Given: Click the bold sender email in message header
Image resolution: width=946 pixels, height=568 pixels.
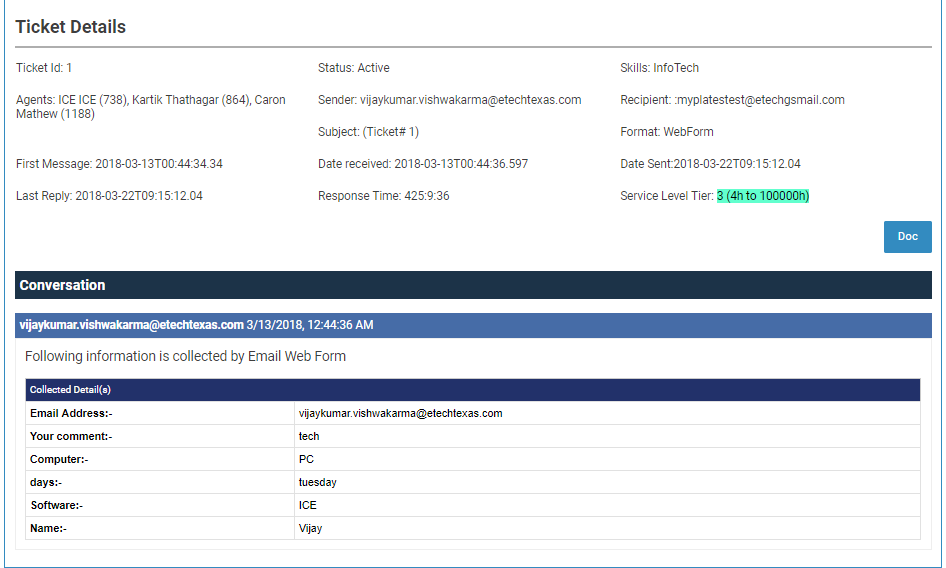Looking at the screenshot, I should click(x=131, y=325).
